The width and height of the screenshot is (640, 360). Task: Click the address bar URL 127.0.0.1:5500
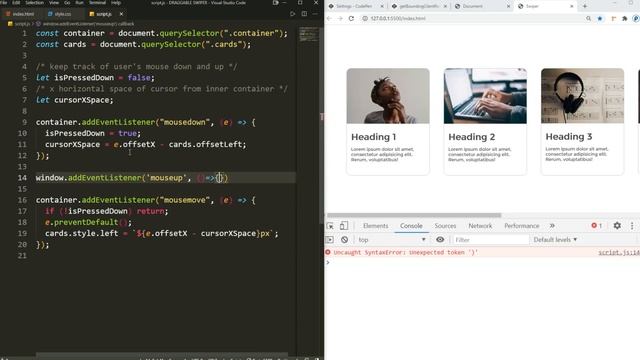coord(398,18)
